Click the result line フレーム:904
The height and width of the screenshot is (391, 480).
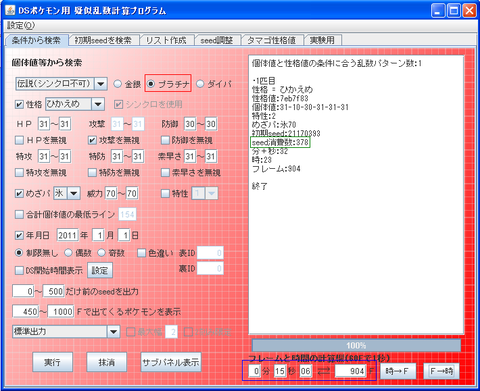tap(276, 169)
